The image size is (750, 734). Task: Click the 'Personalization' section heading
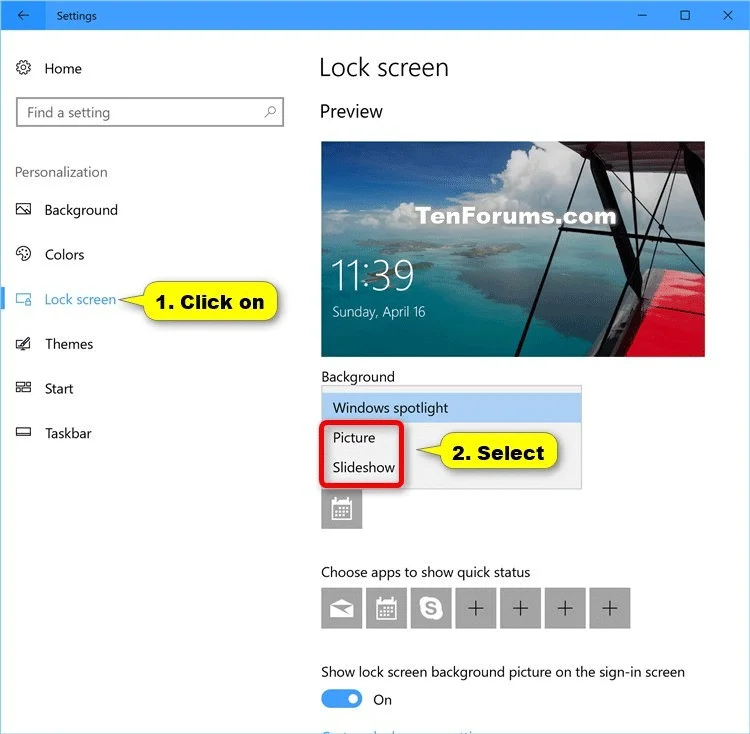(61, 172)
